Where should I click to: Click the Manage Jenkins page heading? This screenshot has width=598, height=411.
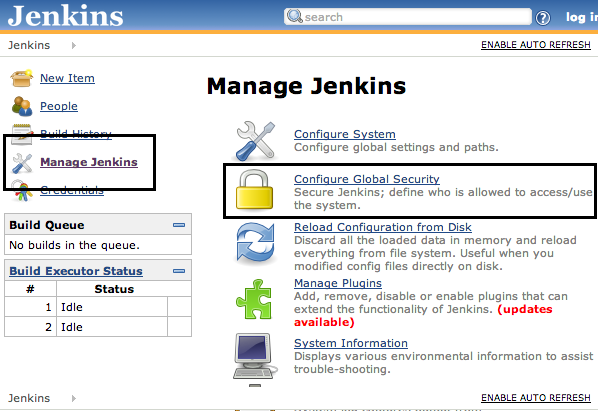[x=306, y=86]
